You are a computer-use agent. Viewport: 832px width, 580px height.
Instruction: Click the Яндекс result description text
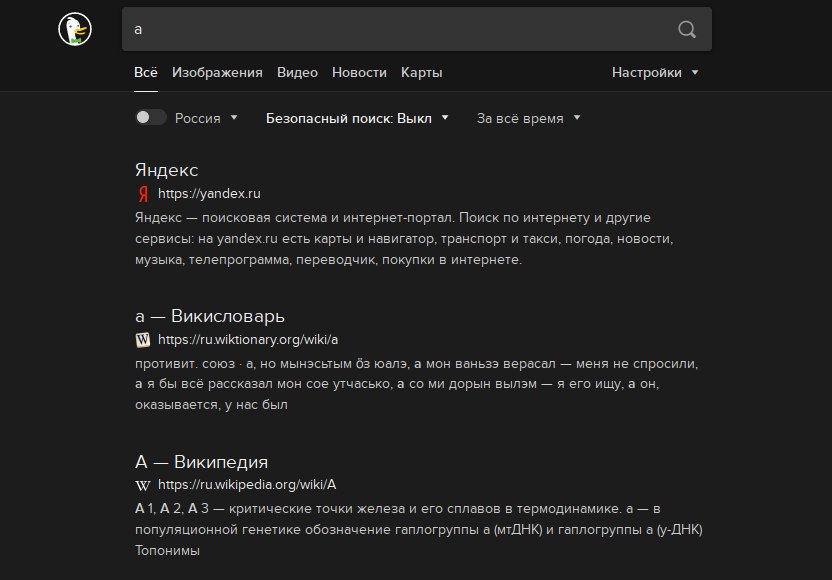[404, 239]
